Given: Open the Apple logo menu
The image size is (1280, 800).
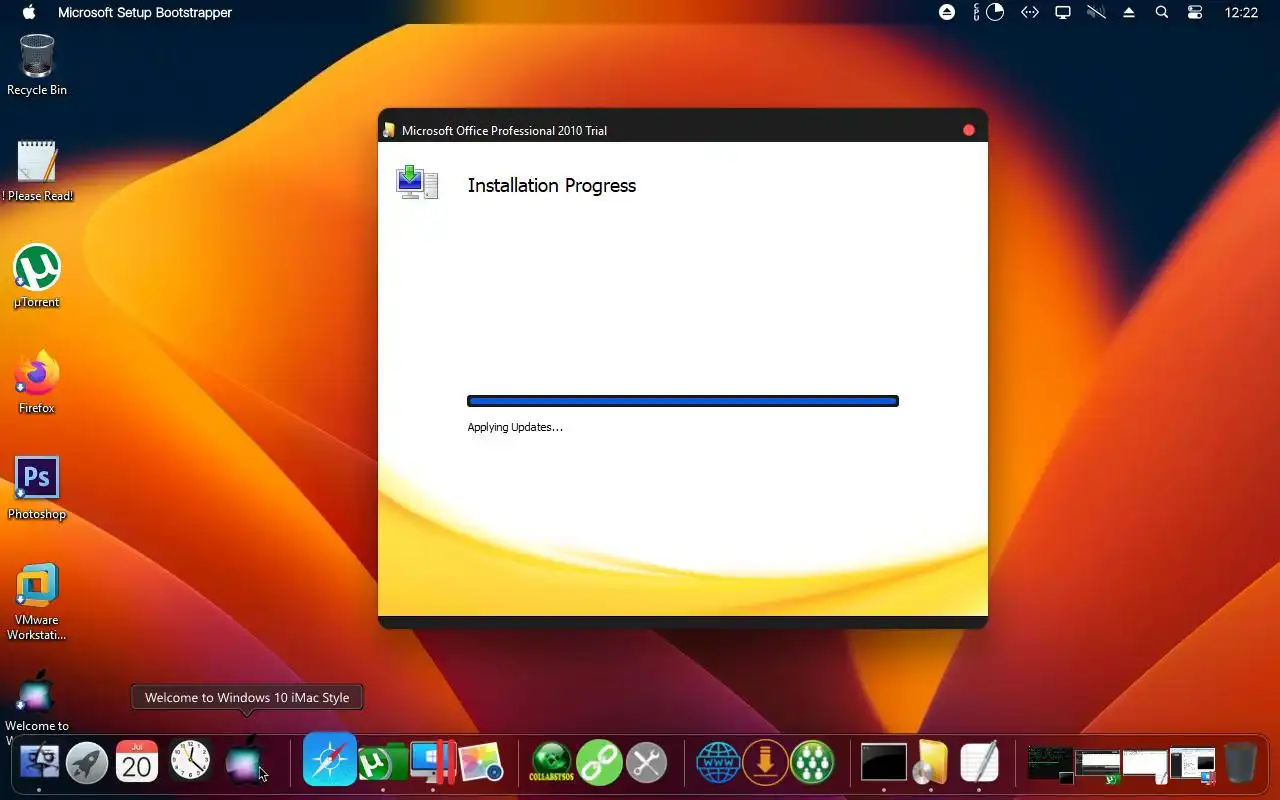Looking at the screenshot, I should point(29,12).
